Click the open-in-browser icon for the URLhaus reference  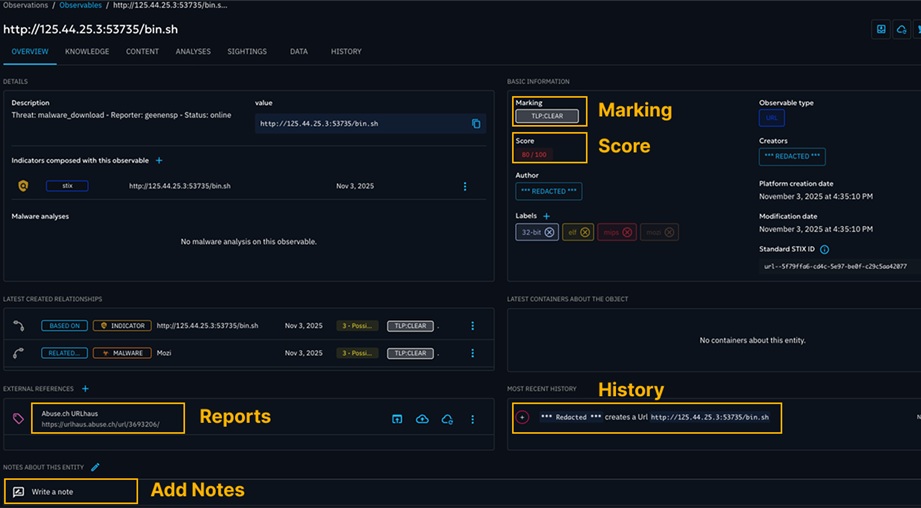(x=397, y=419)
